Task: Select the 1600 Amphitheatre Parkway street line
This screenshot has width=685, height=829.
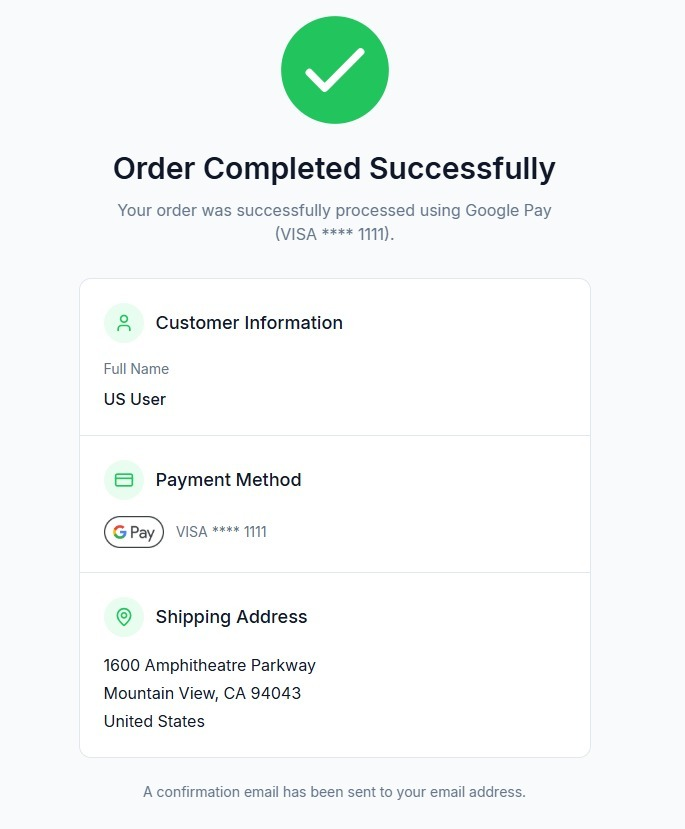Action: (210, 665)
